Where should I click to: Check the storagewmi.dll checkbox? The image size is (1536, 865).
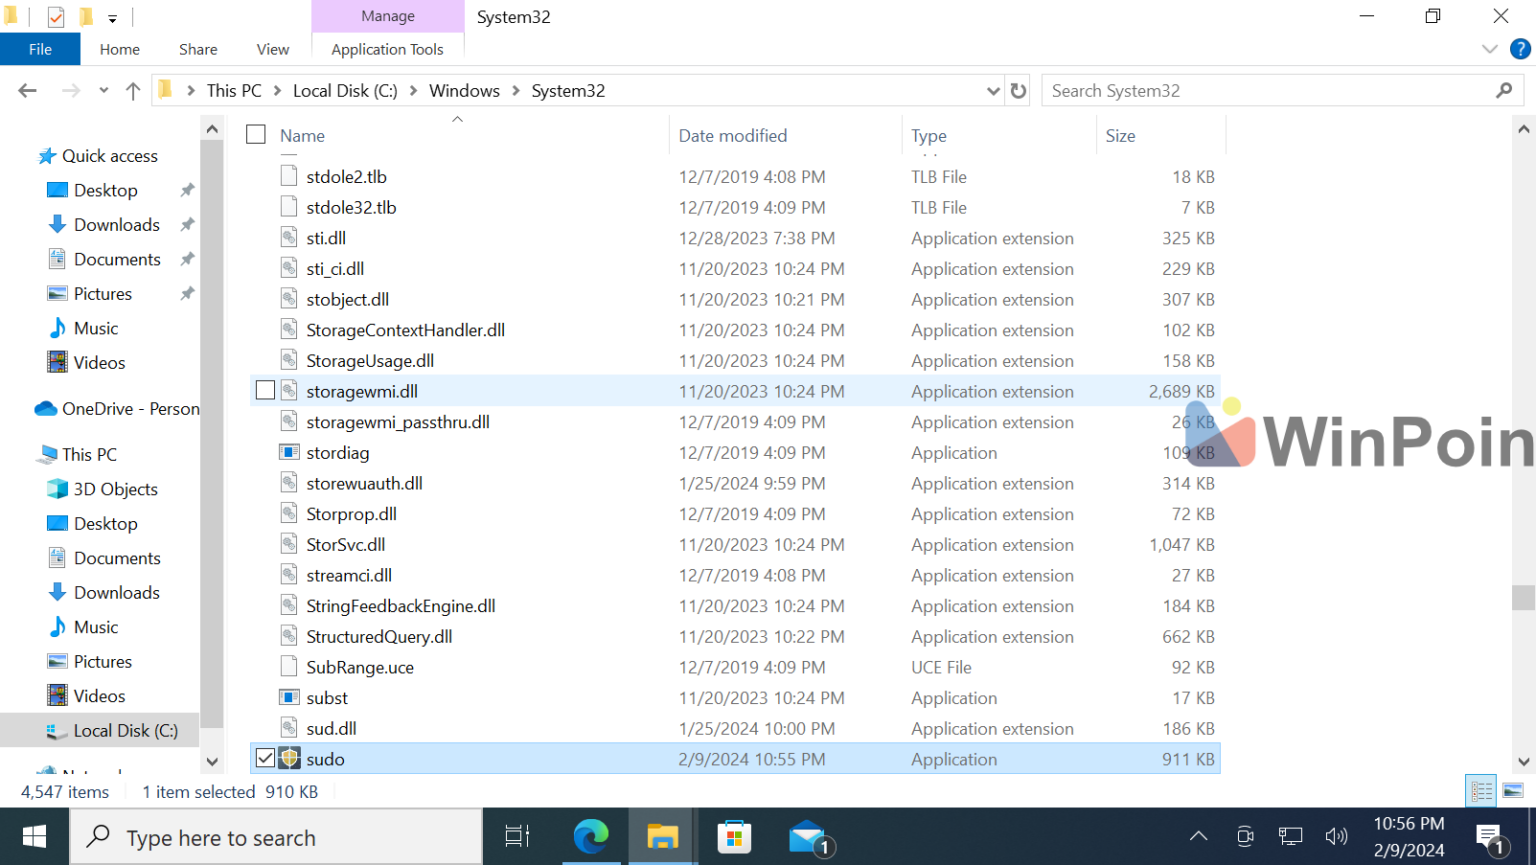(264, 391)
